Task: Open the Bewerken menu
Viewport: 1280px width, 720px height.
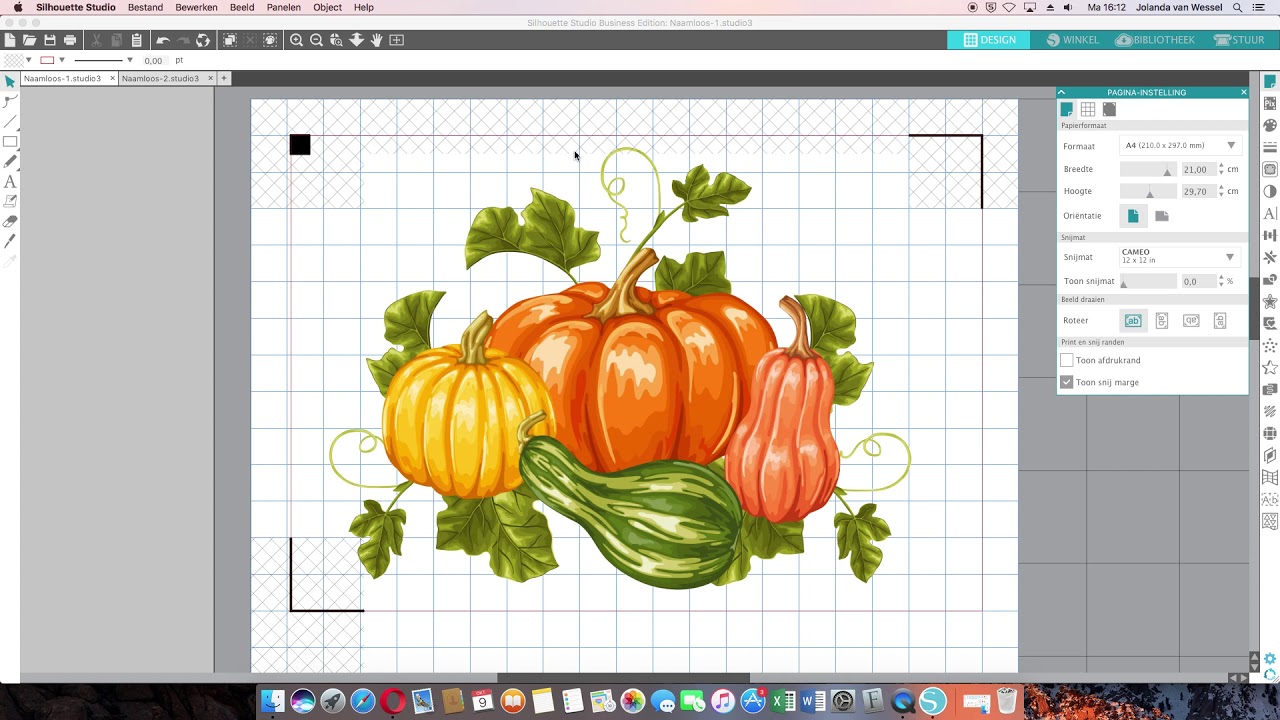Action: (x=196, y=7)
